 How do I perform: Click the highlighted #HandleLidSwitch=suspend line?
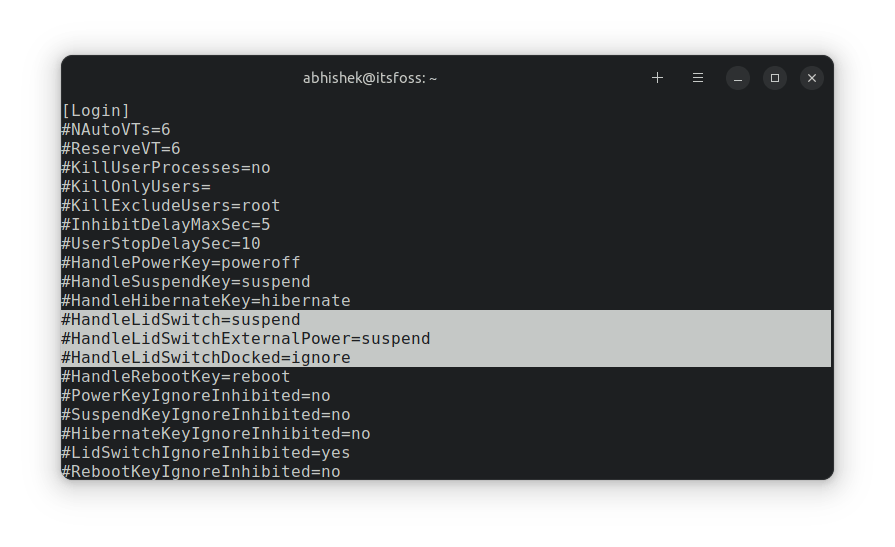181,320
